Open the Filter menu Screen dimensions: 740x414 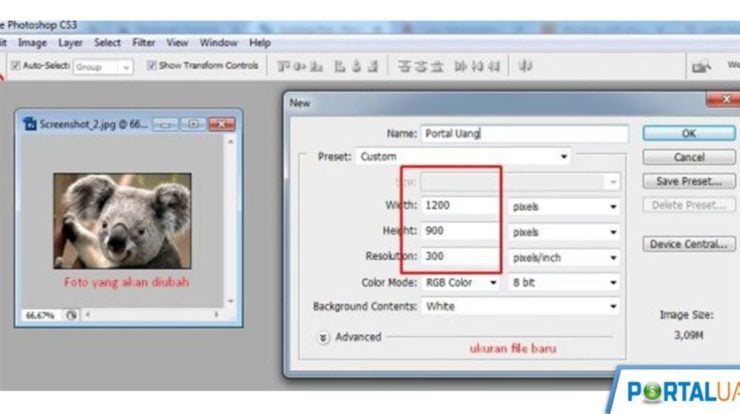143,43
